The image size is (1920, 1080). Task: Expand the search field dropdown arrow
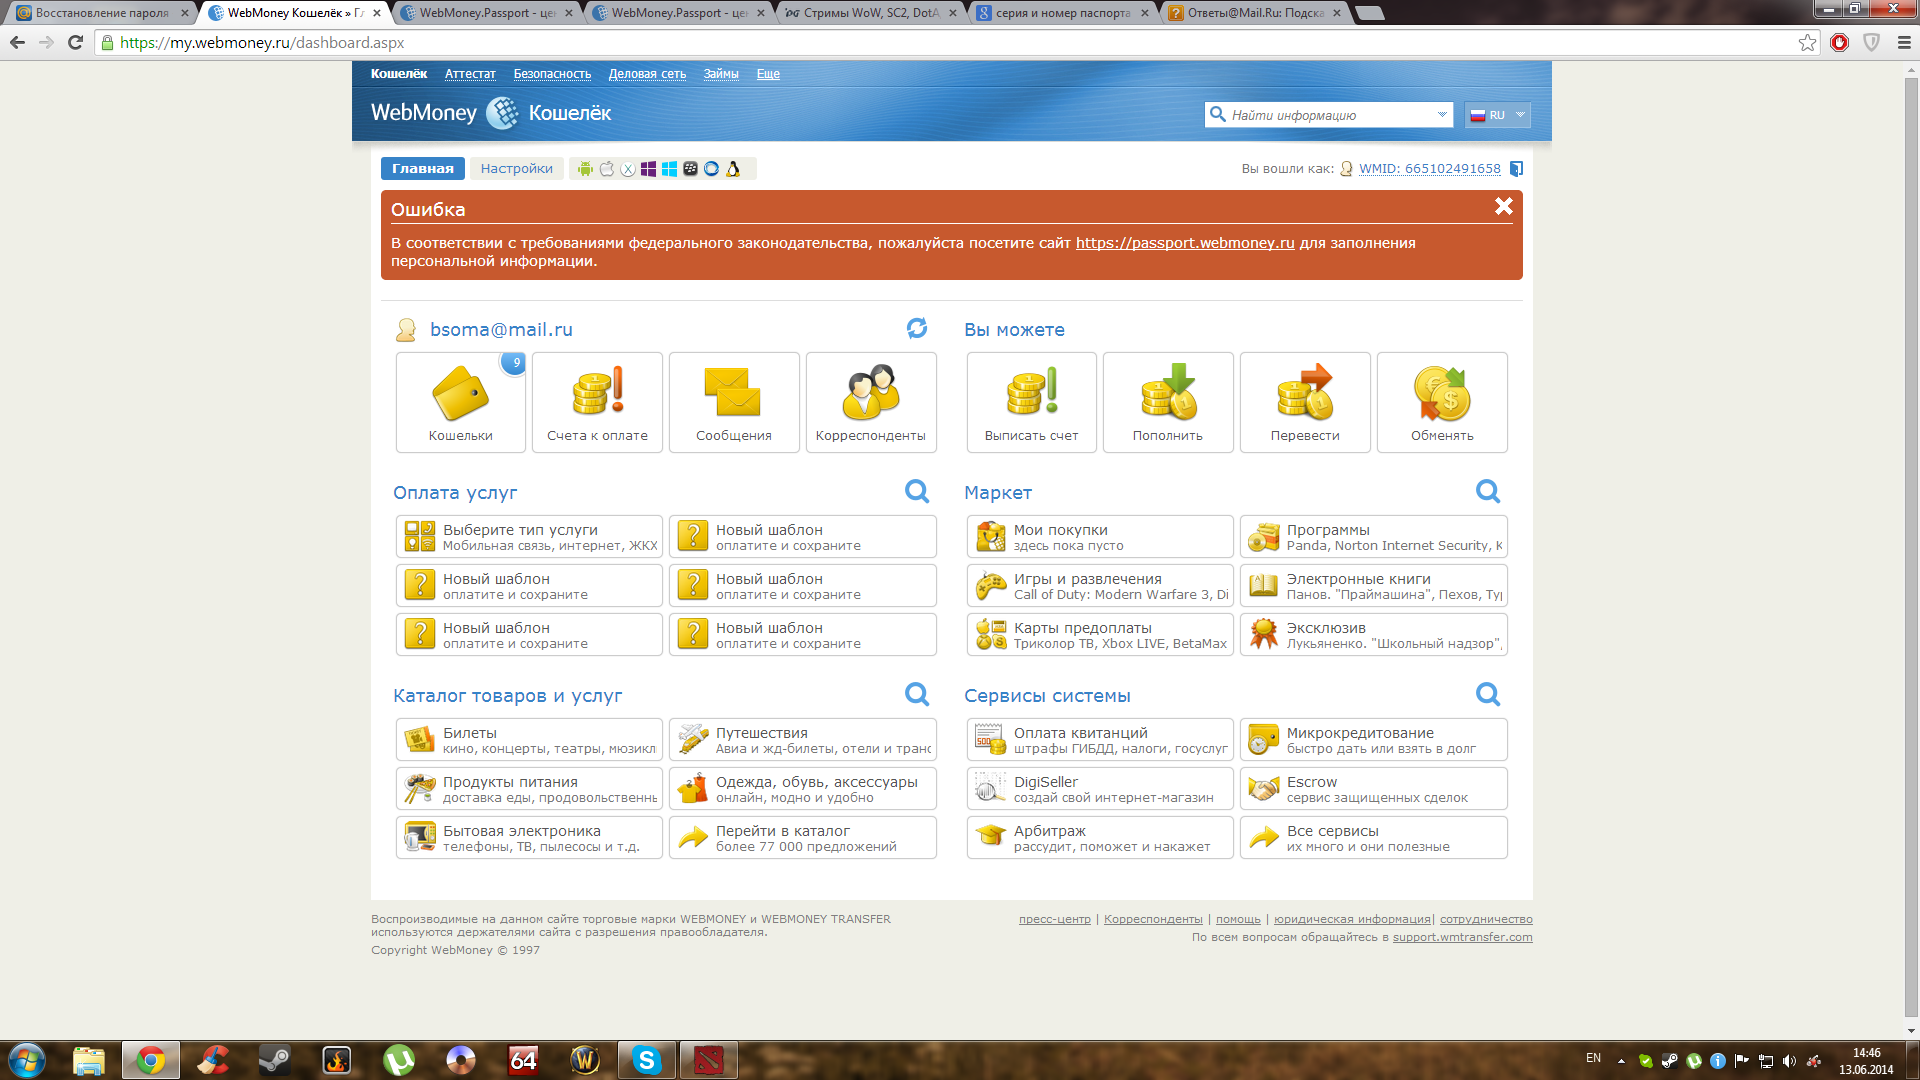1442,115
